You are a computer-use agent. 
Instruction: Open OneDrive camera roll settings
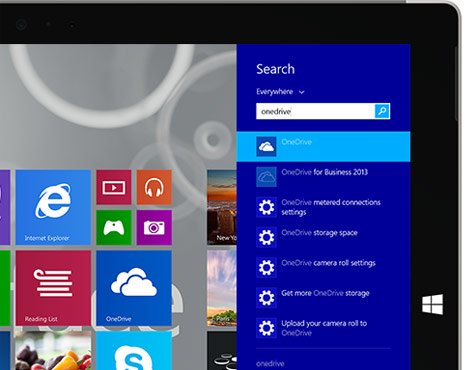(323, 267)
